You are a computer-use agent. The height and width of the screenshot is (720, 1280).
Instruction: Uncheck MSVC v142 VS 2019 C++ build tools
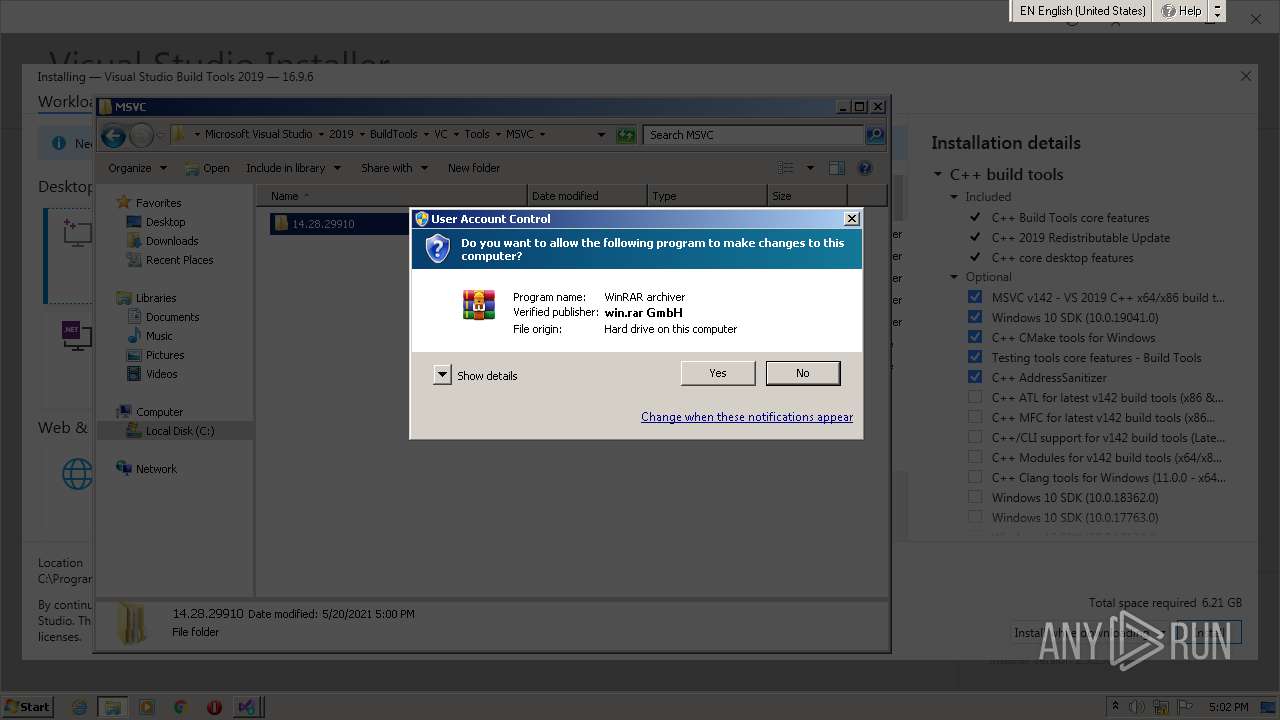click(x=975, y=297)
